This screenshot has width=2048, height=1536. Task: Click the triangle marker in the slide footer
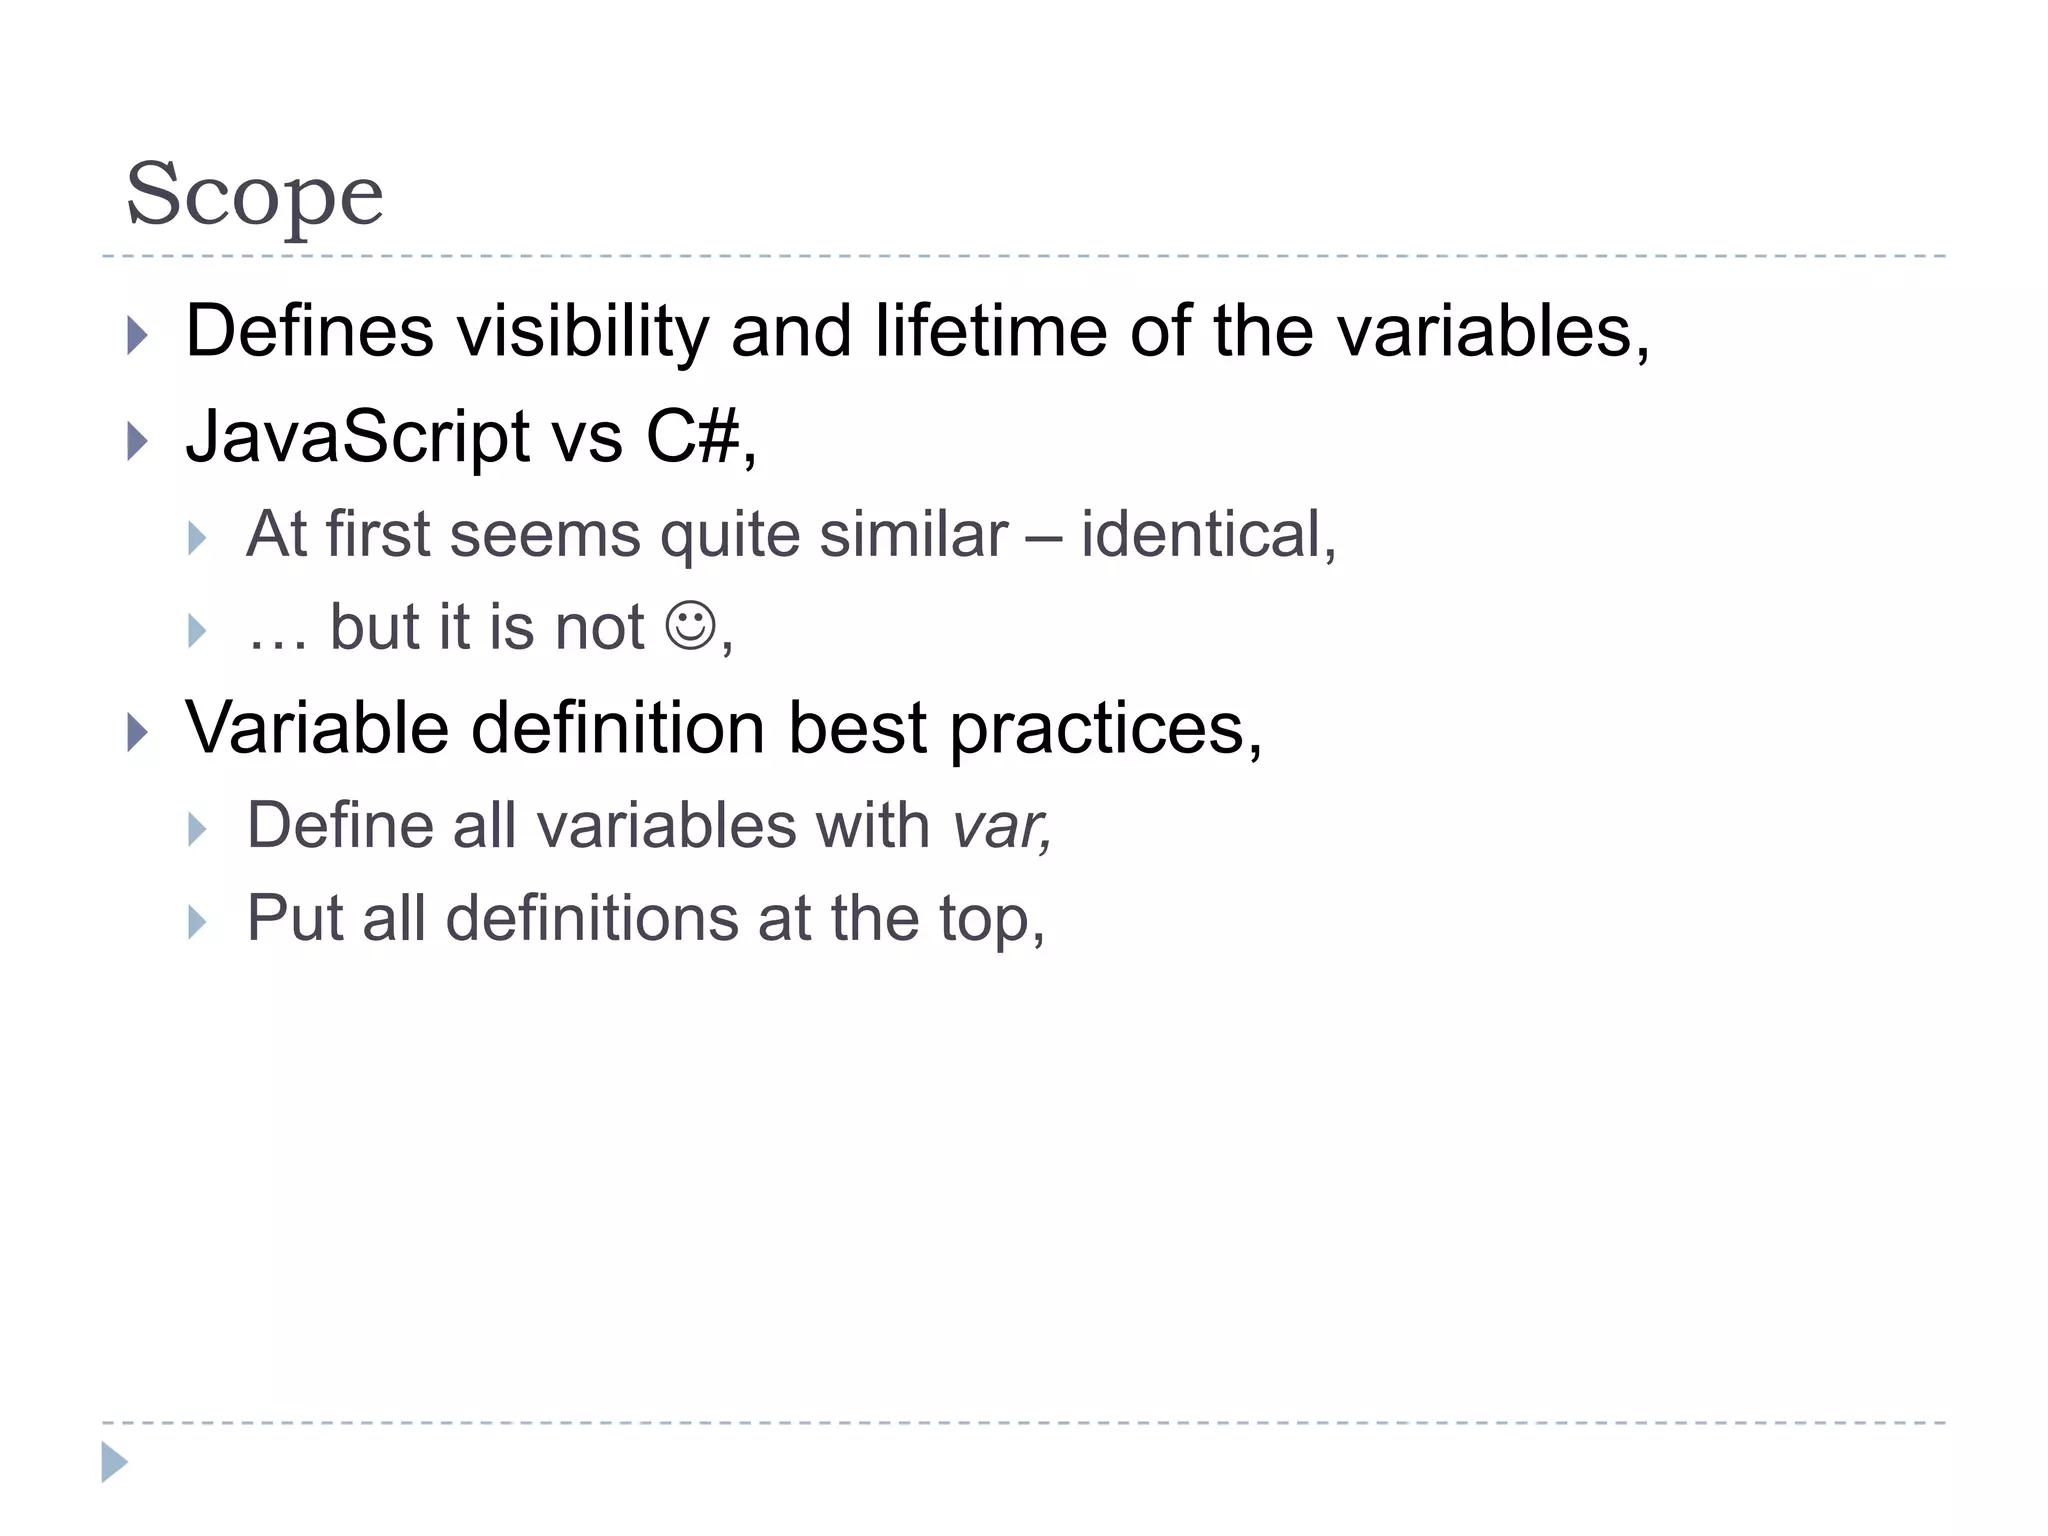coord(115,1462)
